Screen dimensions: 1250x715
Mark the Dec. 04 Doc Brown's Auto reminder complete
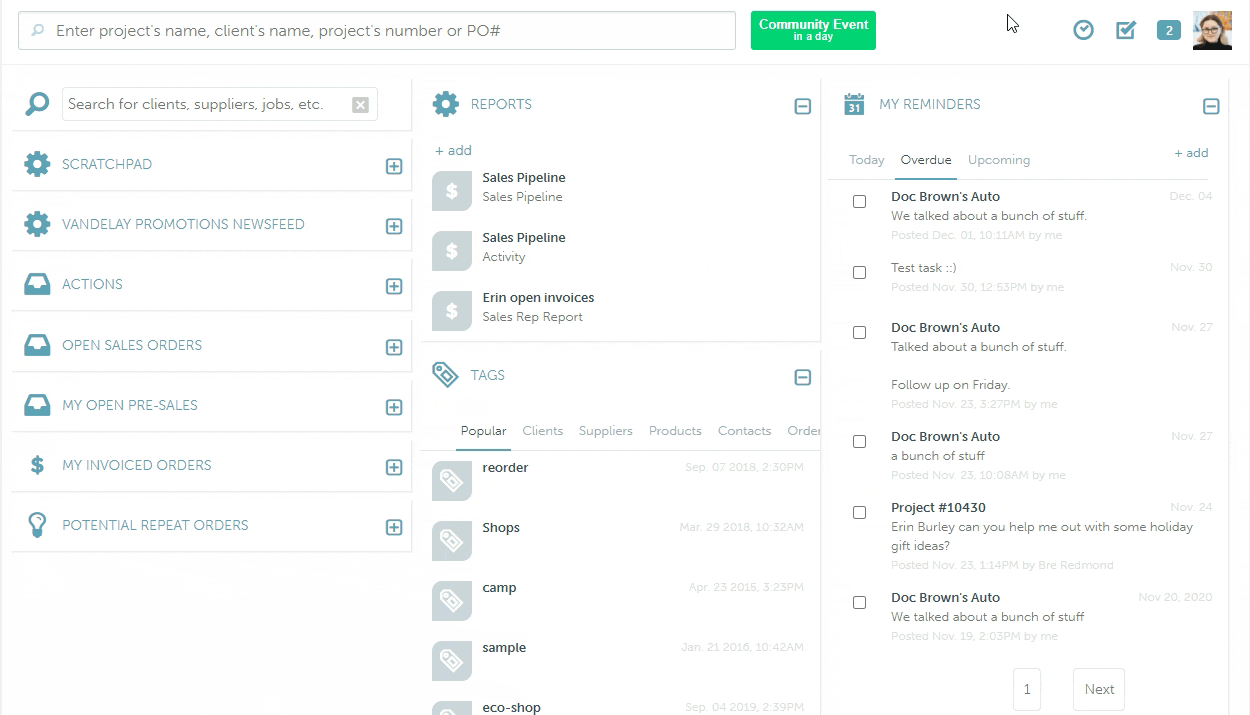859,201
